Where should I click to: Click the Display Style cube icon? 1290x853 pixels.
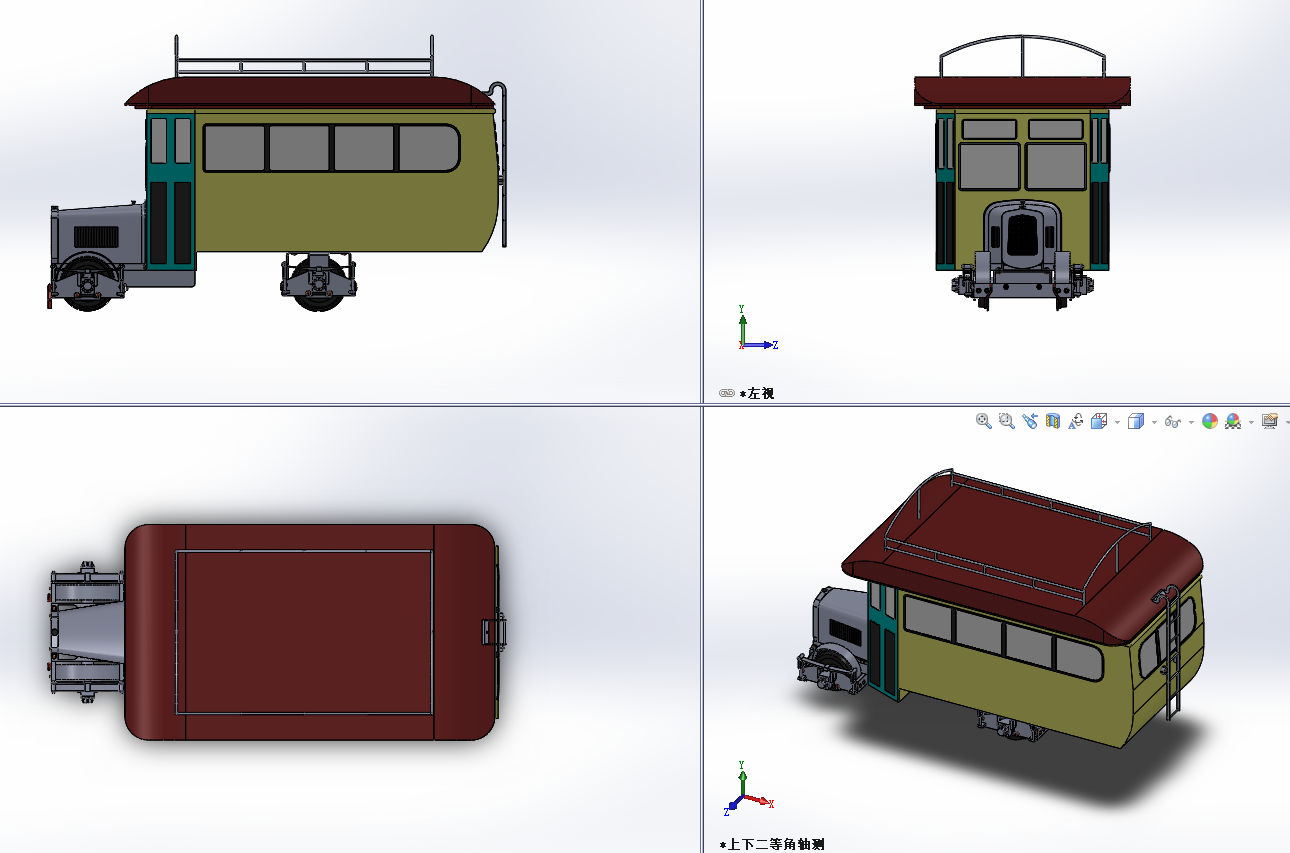pos(1135,422)
